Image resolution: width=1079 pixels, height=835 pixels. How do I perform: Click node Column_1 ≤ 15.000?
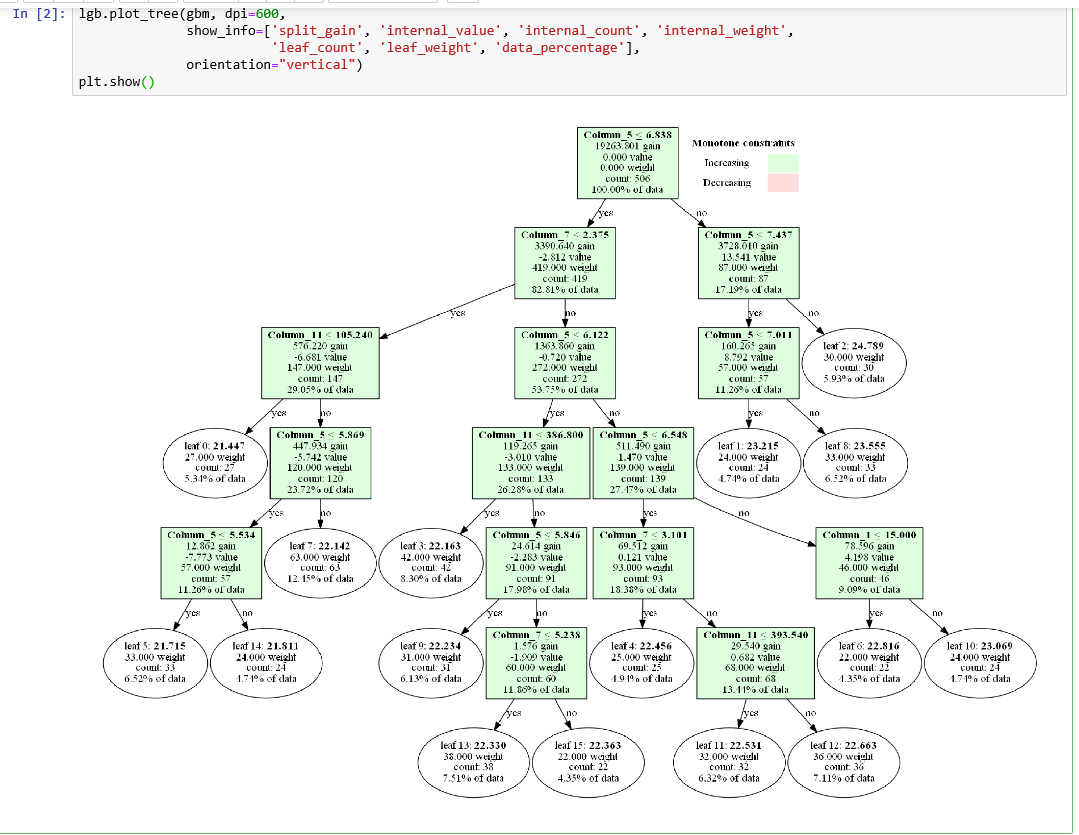(869, 562)
